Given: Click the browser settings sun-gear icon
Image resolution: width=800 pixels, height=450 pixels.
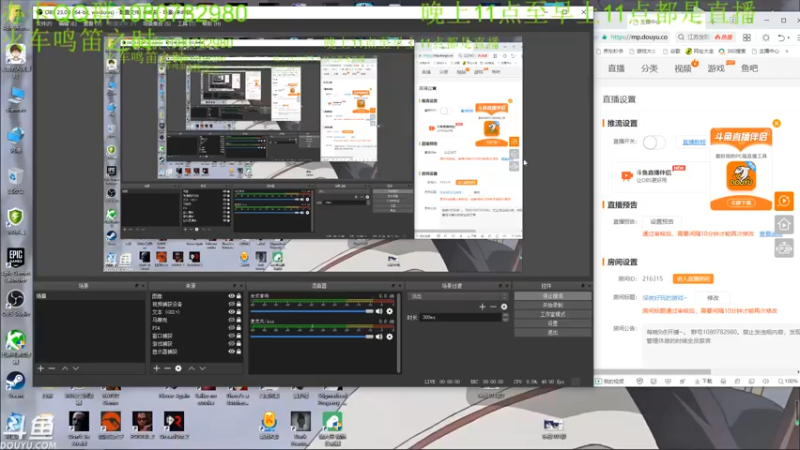Looking at the screenshot, I should click(x=766, y=37).
